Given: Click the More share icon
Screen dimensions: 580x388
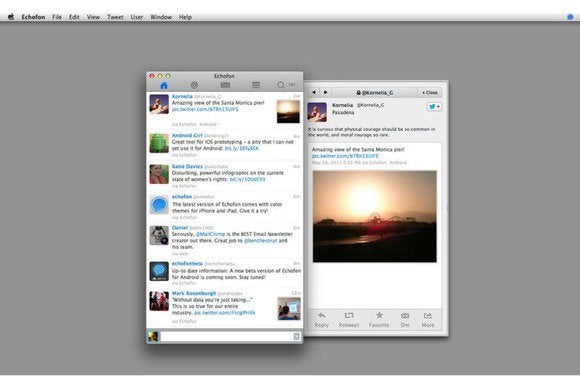Looking at the screenshot, I should [428, 316].
